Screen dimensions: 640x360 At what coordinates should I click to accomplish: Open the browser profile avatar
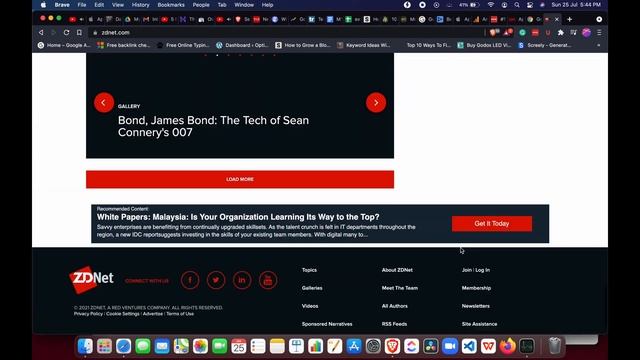[587, 32]
